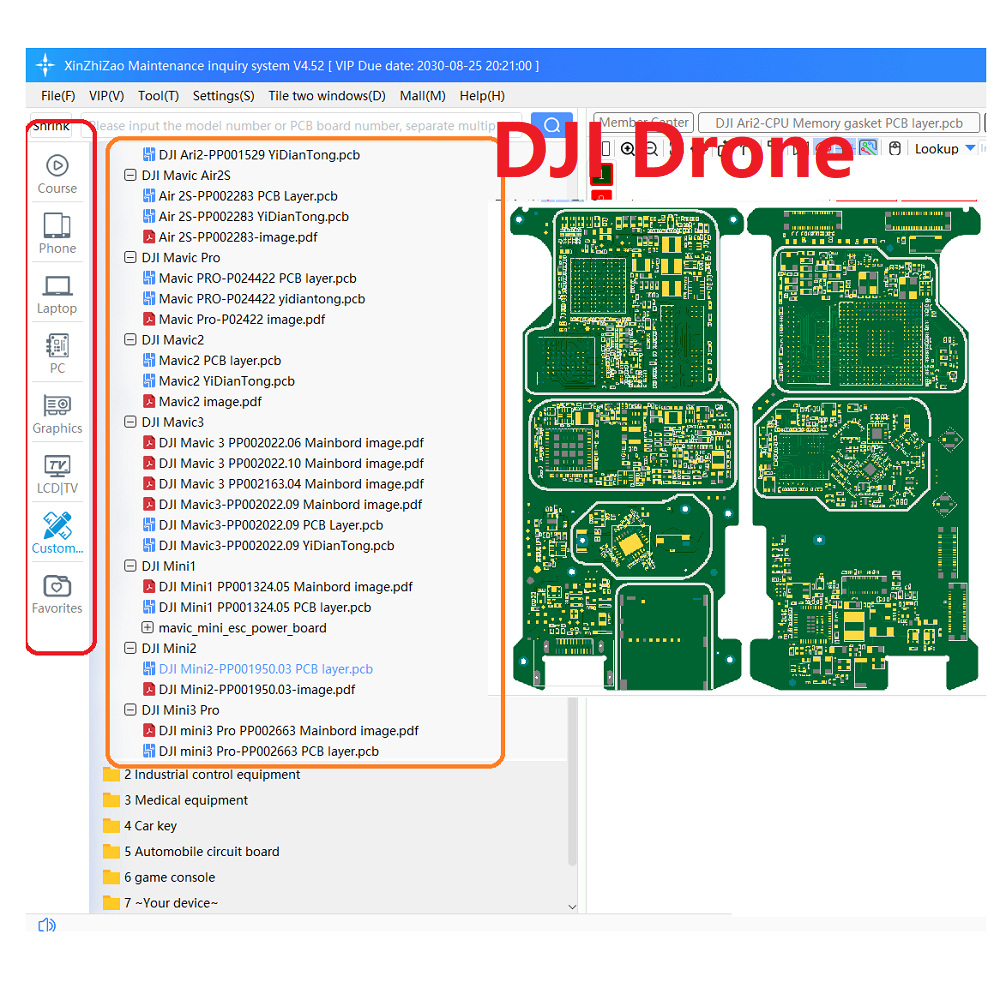The image size is (1000, 1002).
Task: Click the scroll-down arrow of file tree
Action: click(x=573, y=906)
